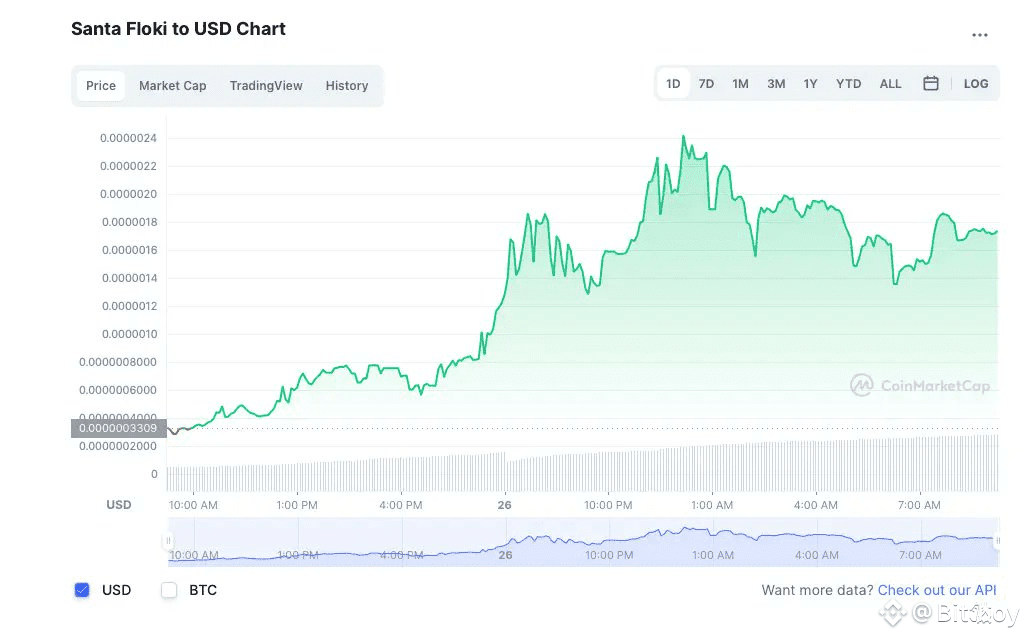Click the left handle of range slider
1032x638 pixels.
click(x=168, y=541)
